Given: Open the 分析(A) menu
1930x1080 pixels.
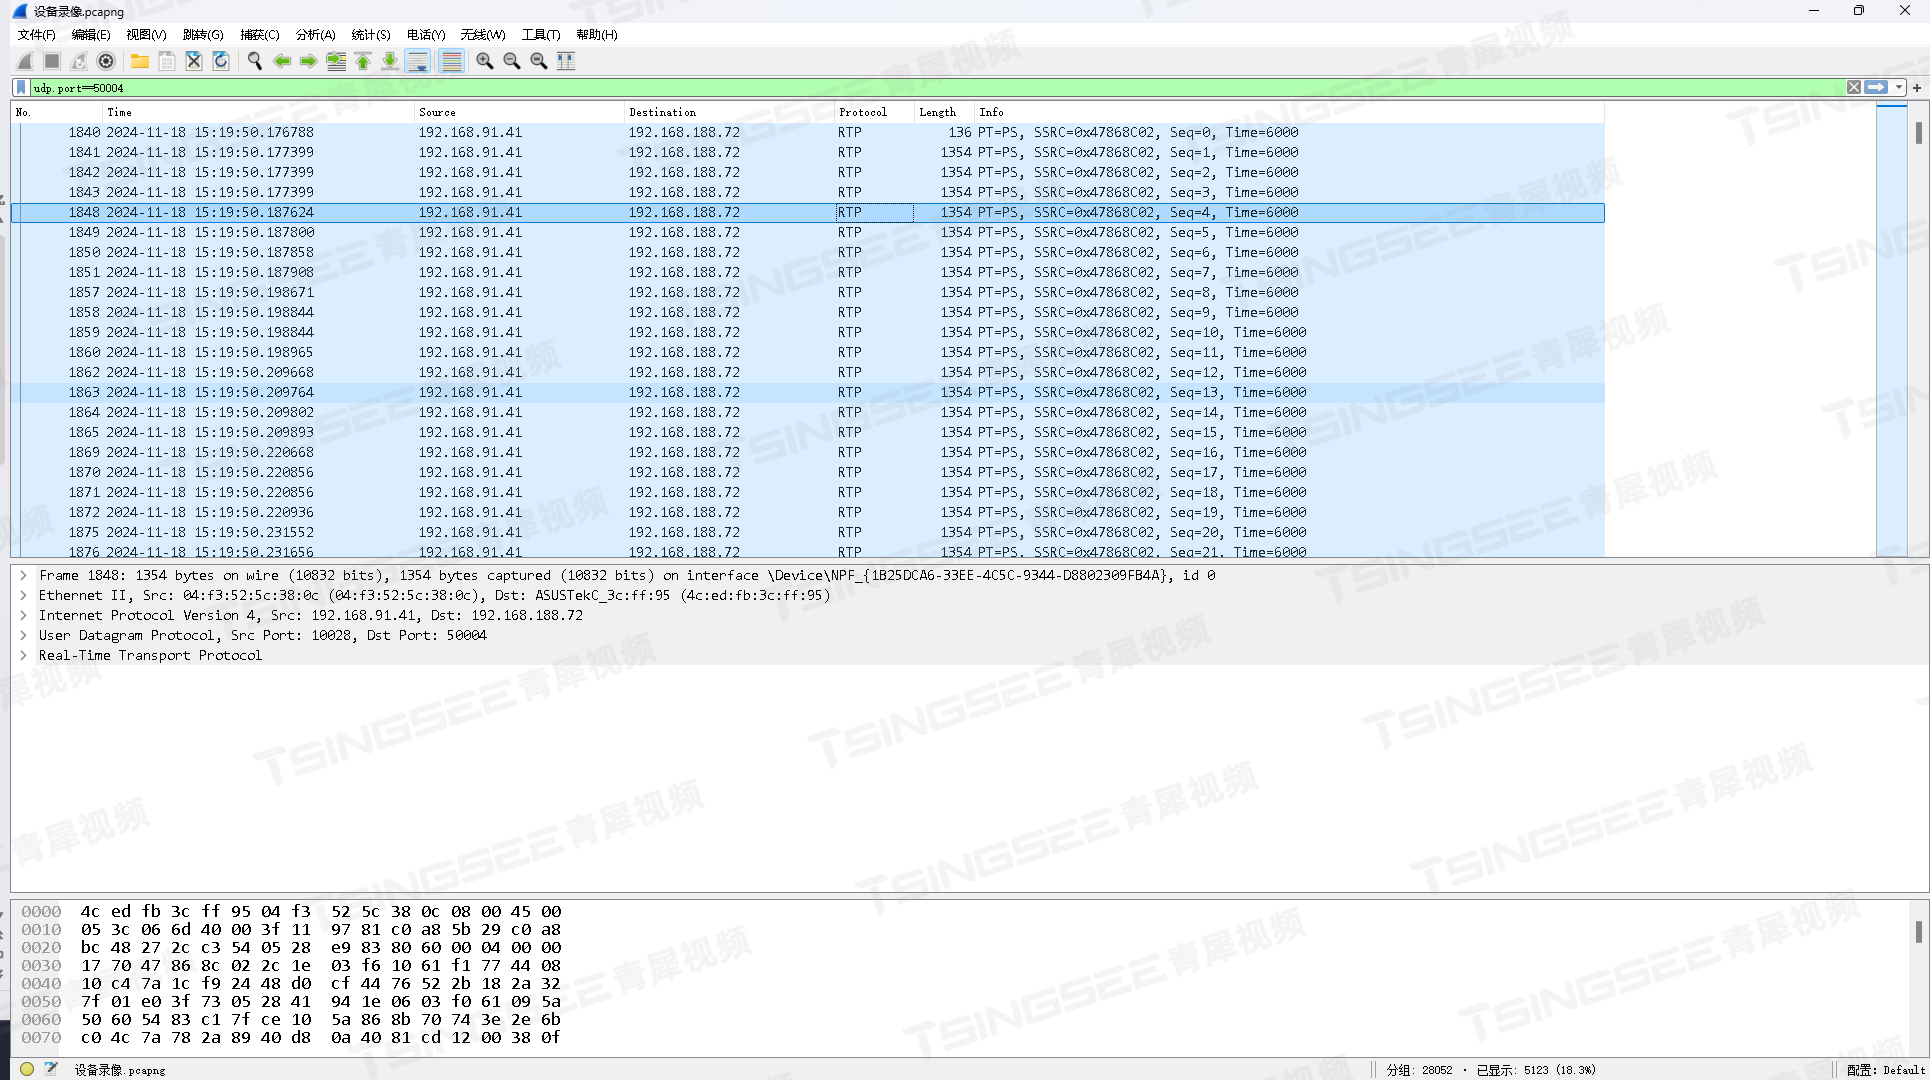Looking at the screenshot, I should tap(315, 35).
